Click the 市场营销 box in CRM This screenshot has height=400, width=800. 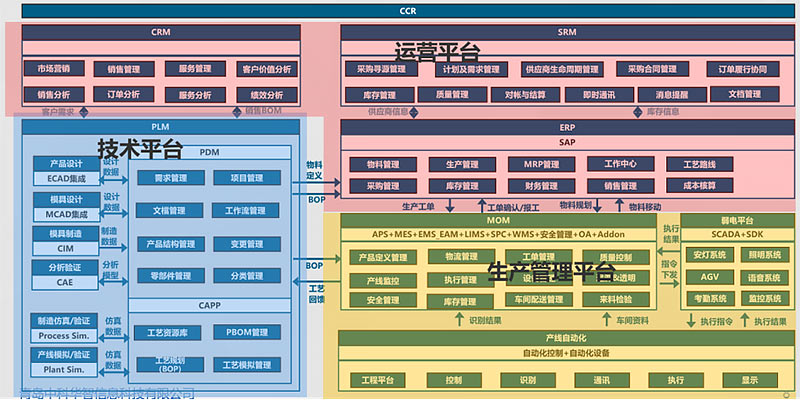[x=54, y=69]
